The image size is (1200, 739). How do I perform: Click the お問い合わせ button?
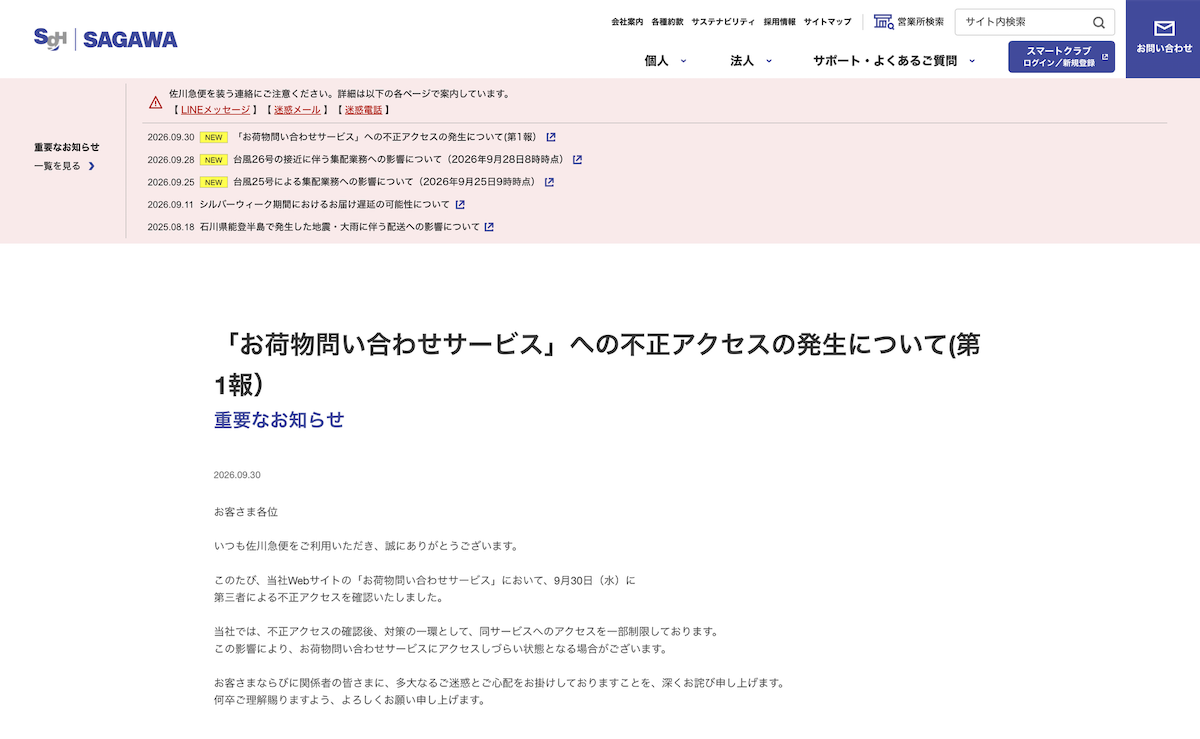(x=1163, y=39)
